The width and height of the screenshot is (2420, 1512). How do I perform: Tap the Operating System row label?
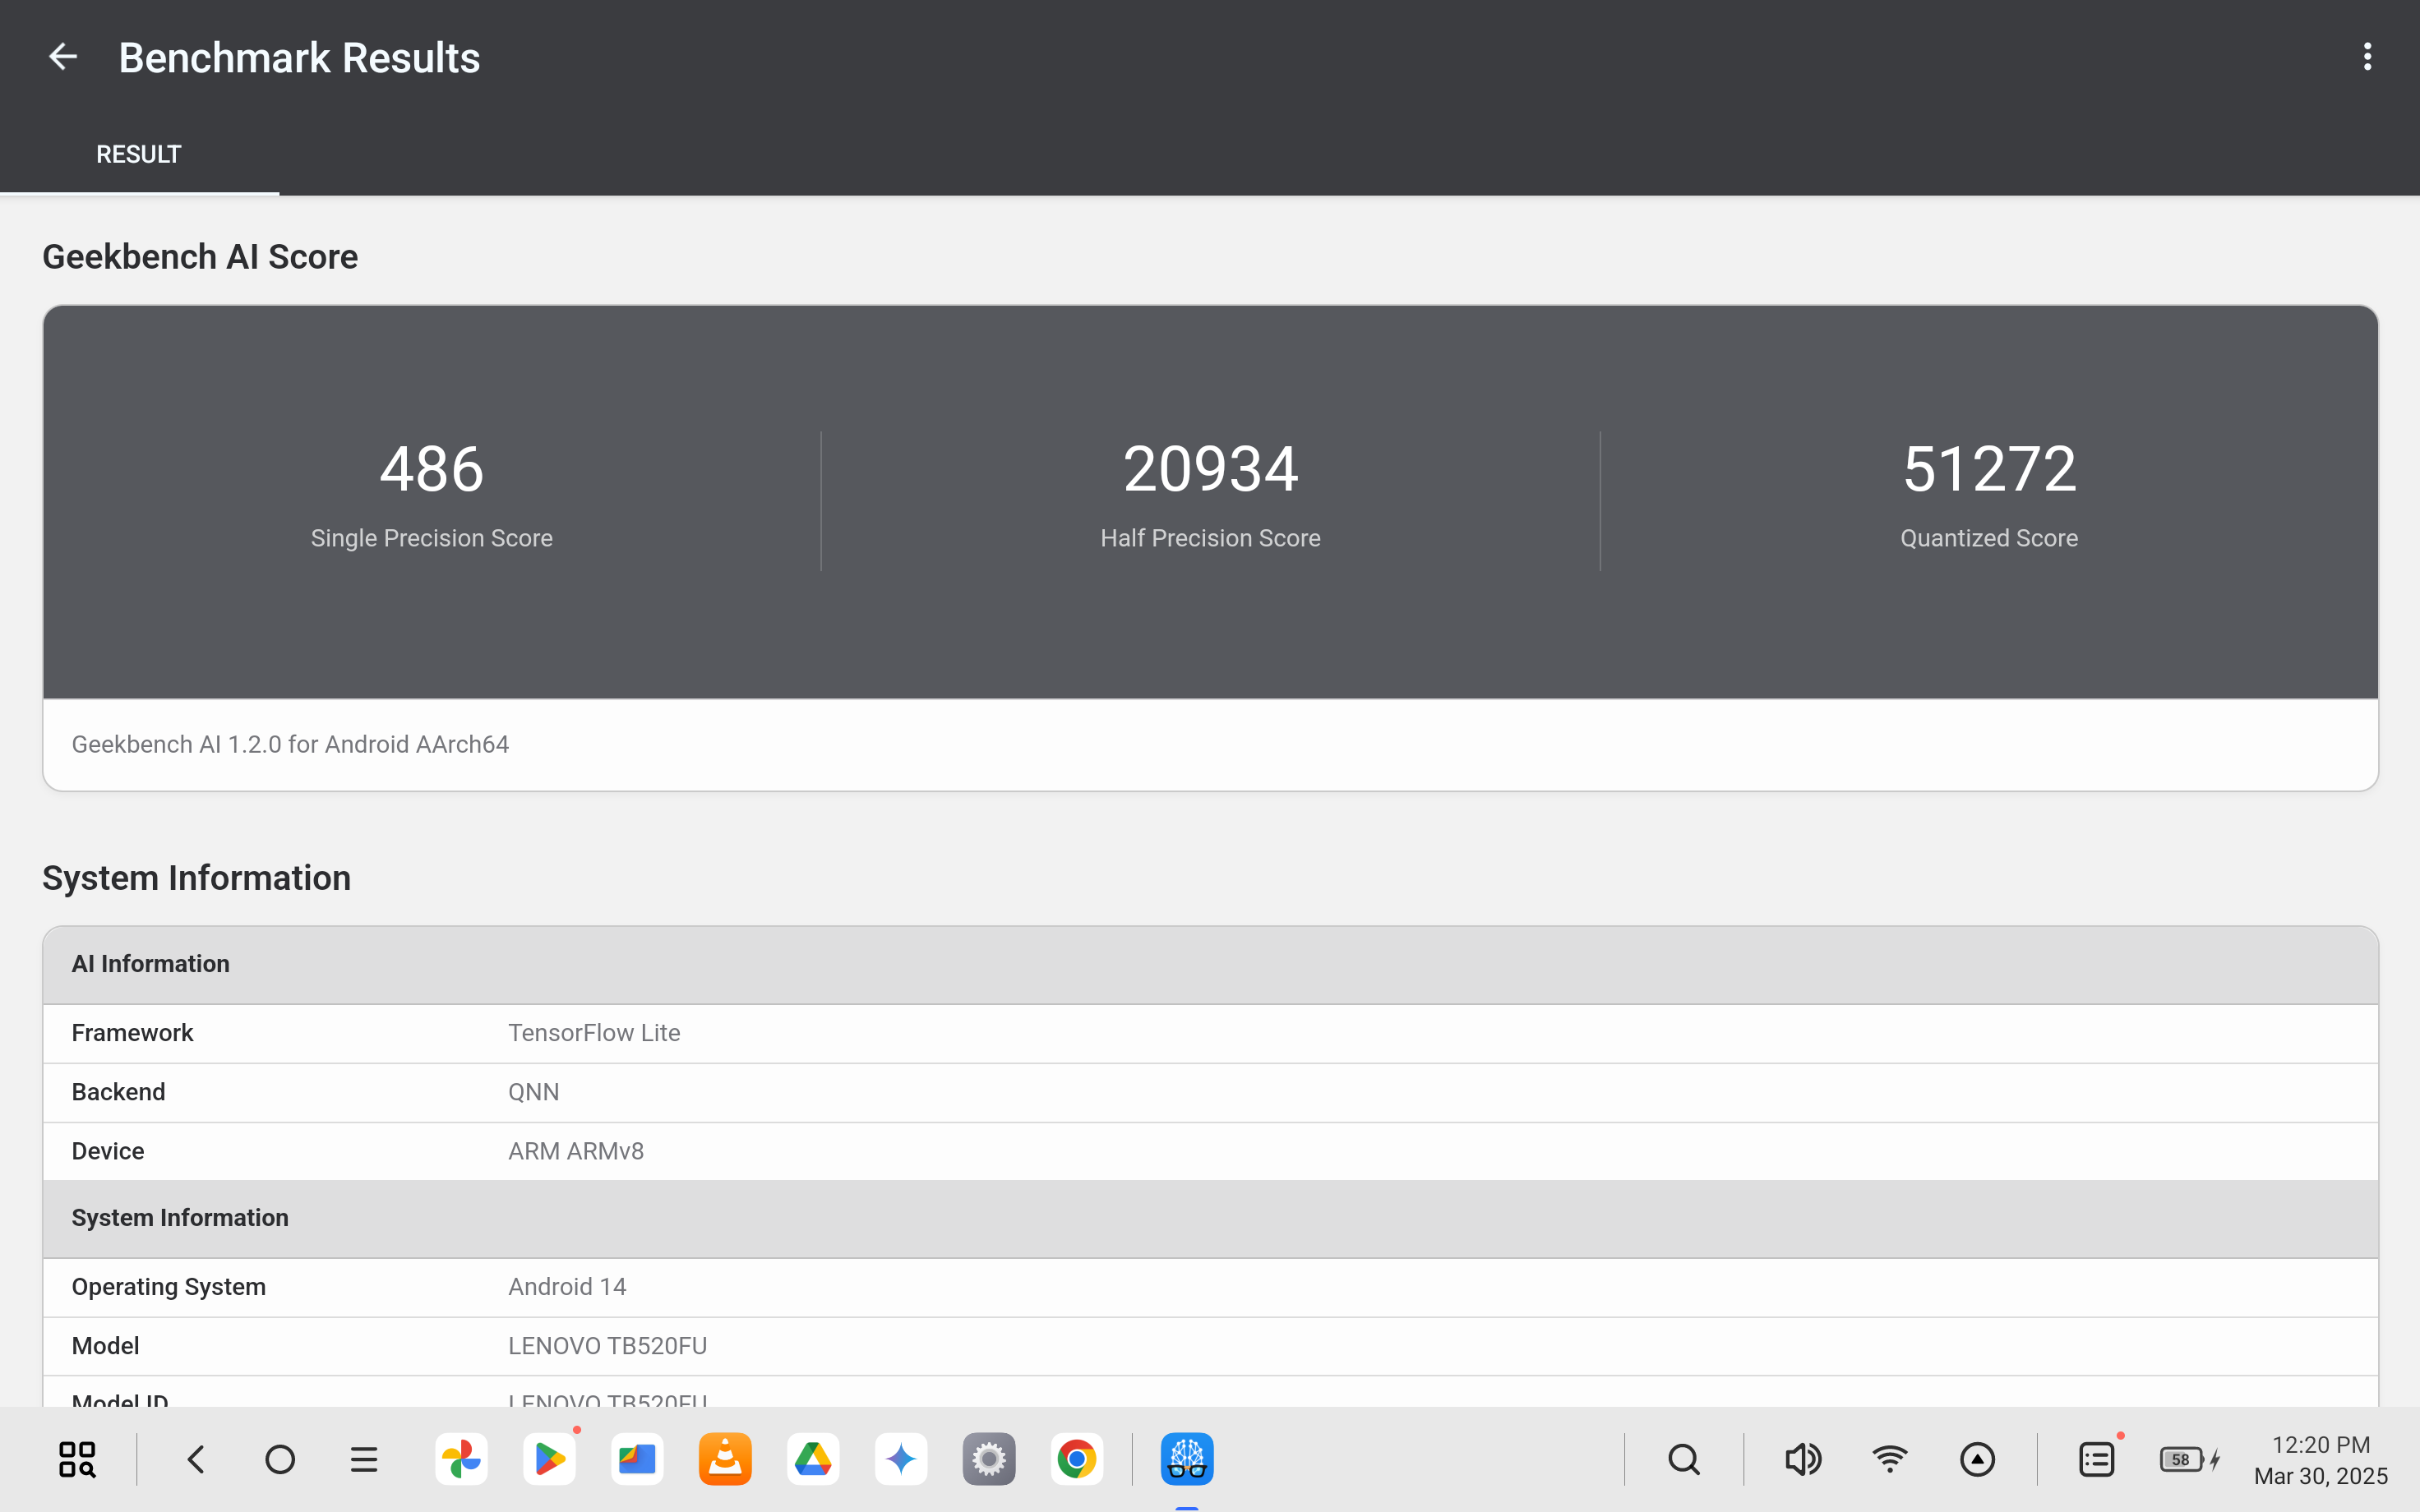click(x=169, y=1286)
